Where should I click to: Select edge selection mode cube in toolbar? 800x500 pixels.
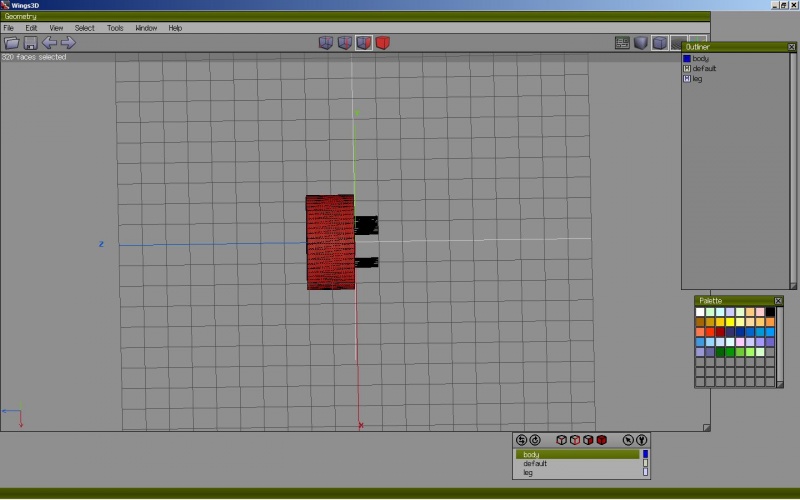(x=345, y=43)
